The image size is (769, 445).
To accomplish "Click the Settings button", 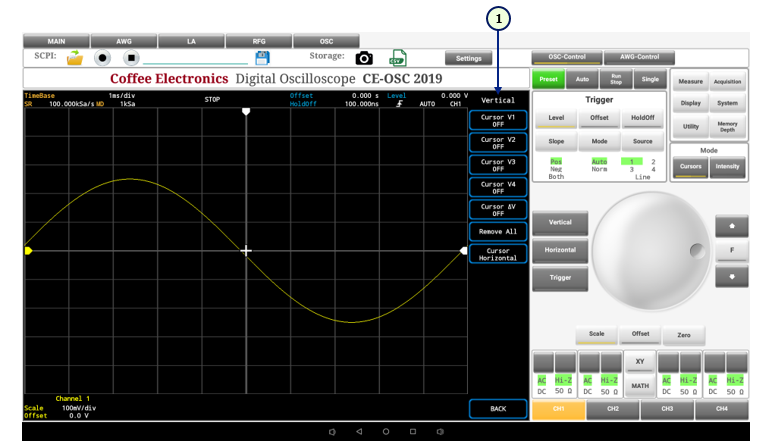I will tap(468, 58).
